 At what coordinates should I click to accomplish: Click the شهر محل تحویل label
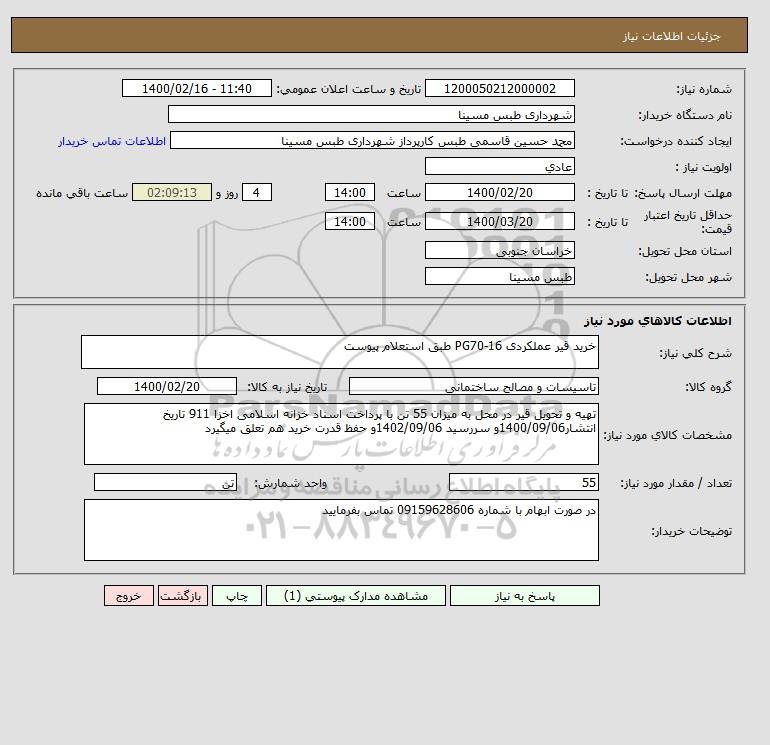pyautogui.click(x=688, y=277)
